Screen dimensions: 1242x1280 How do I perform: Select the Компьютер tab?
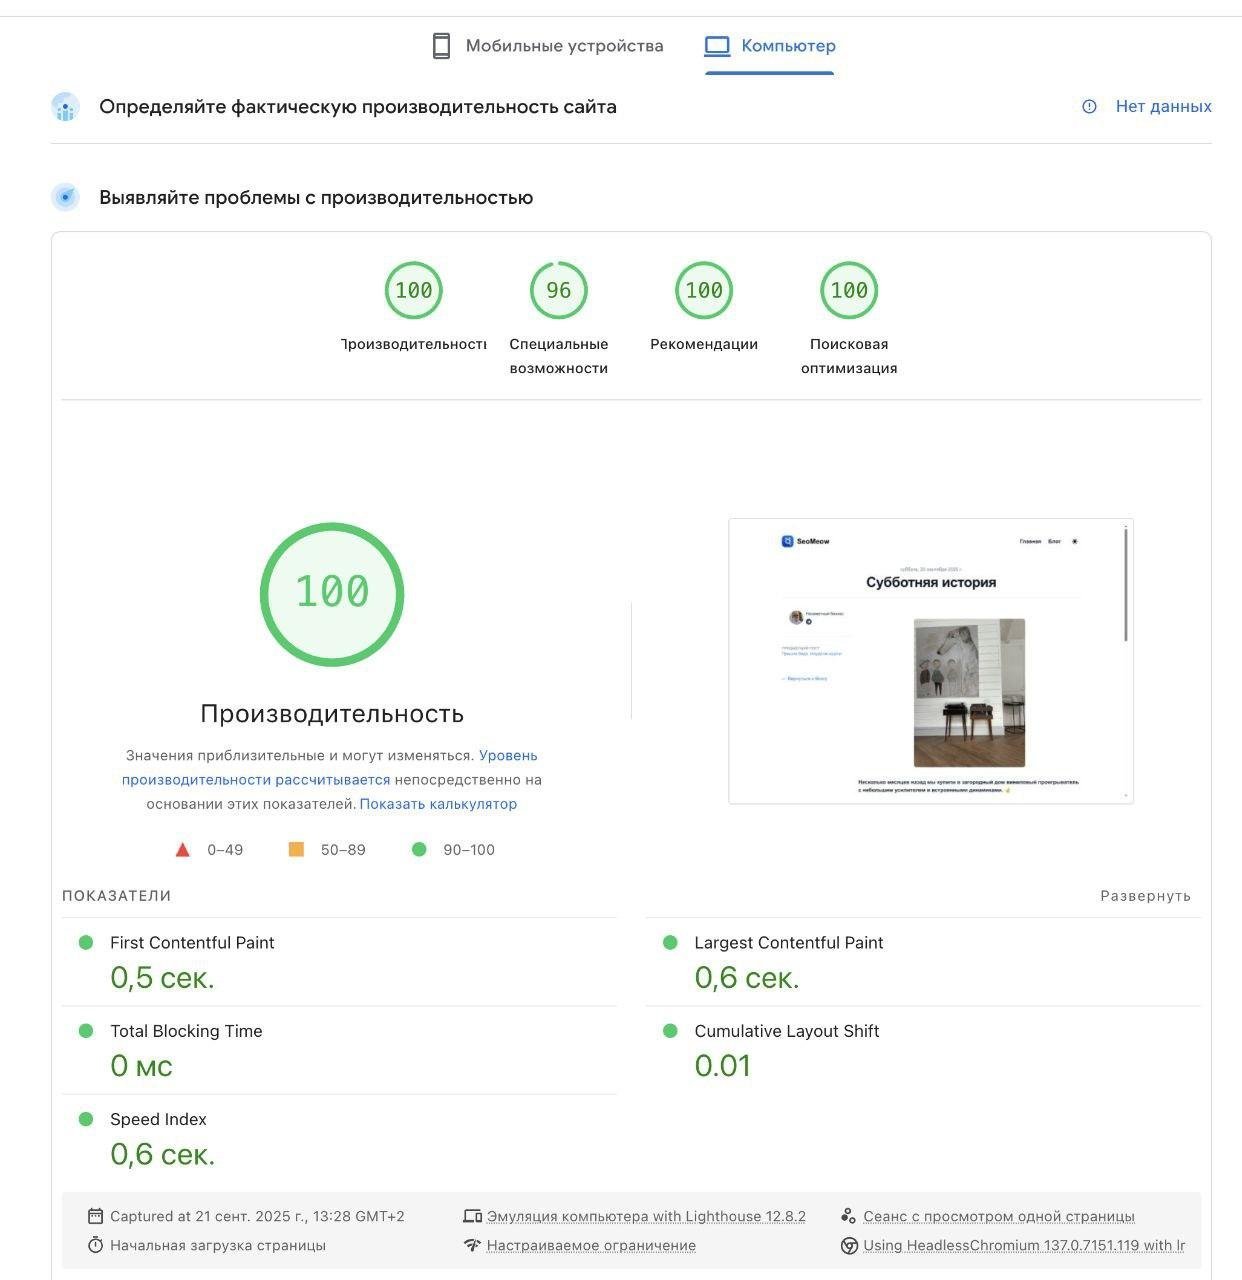click(x=788, y=46)
